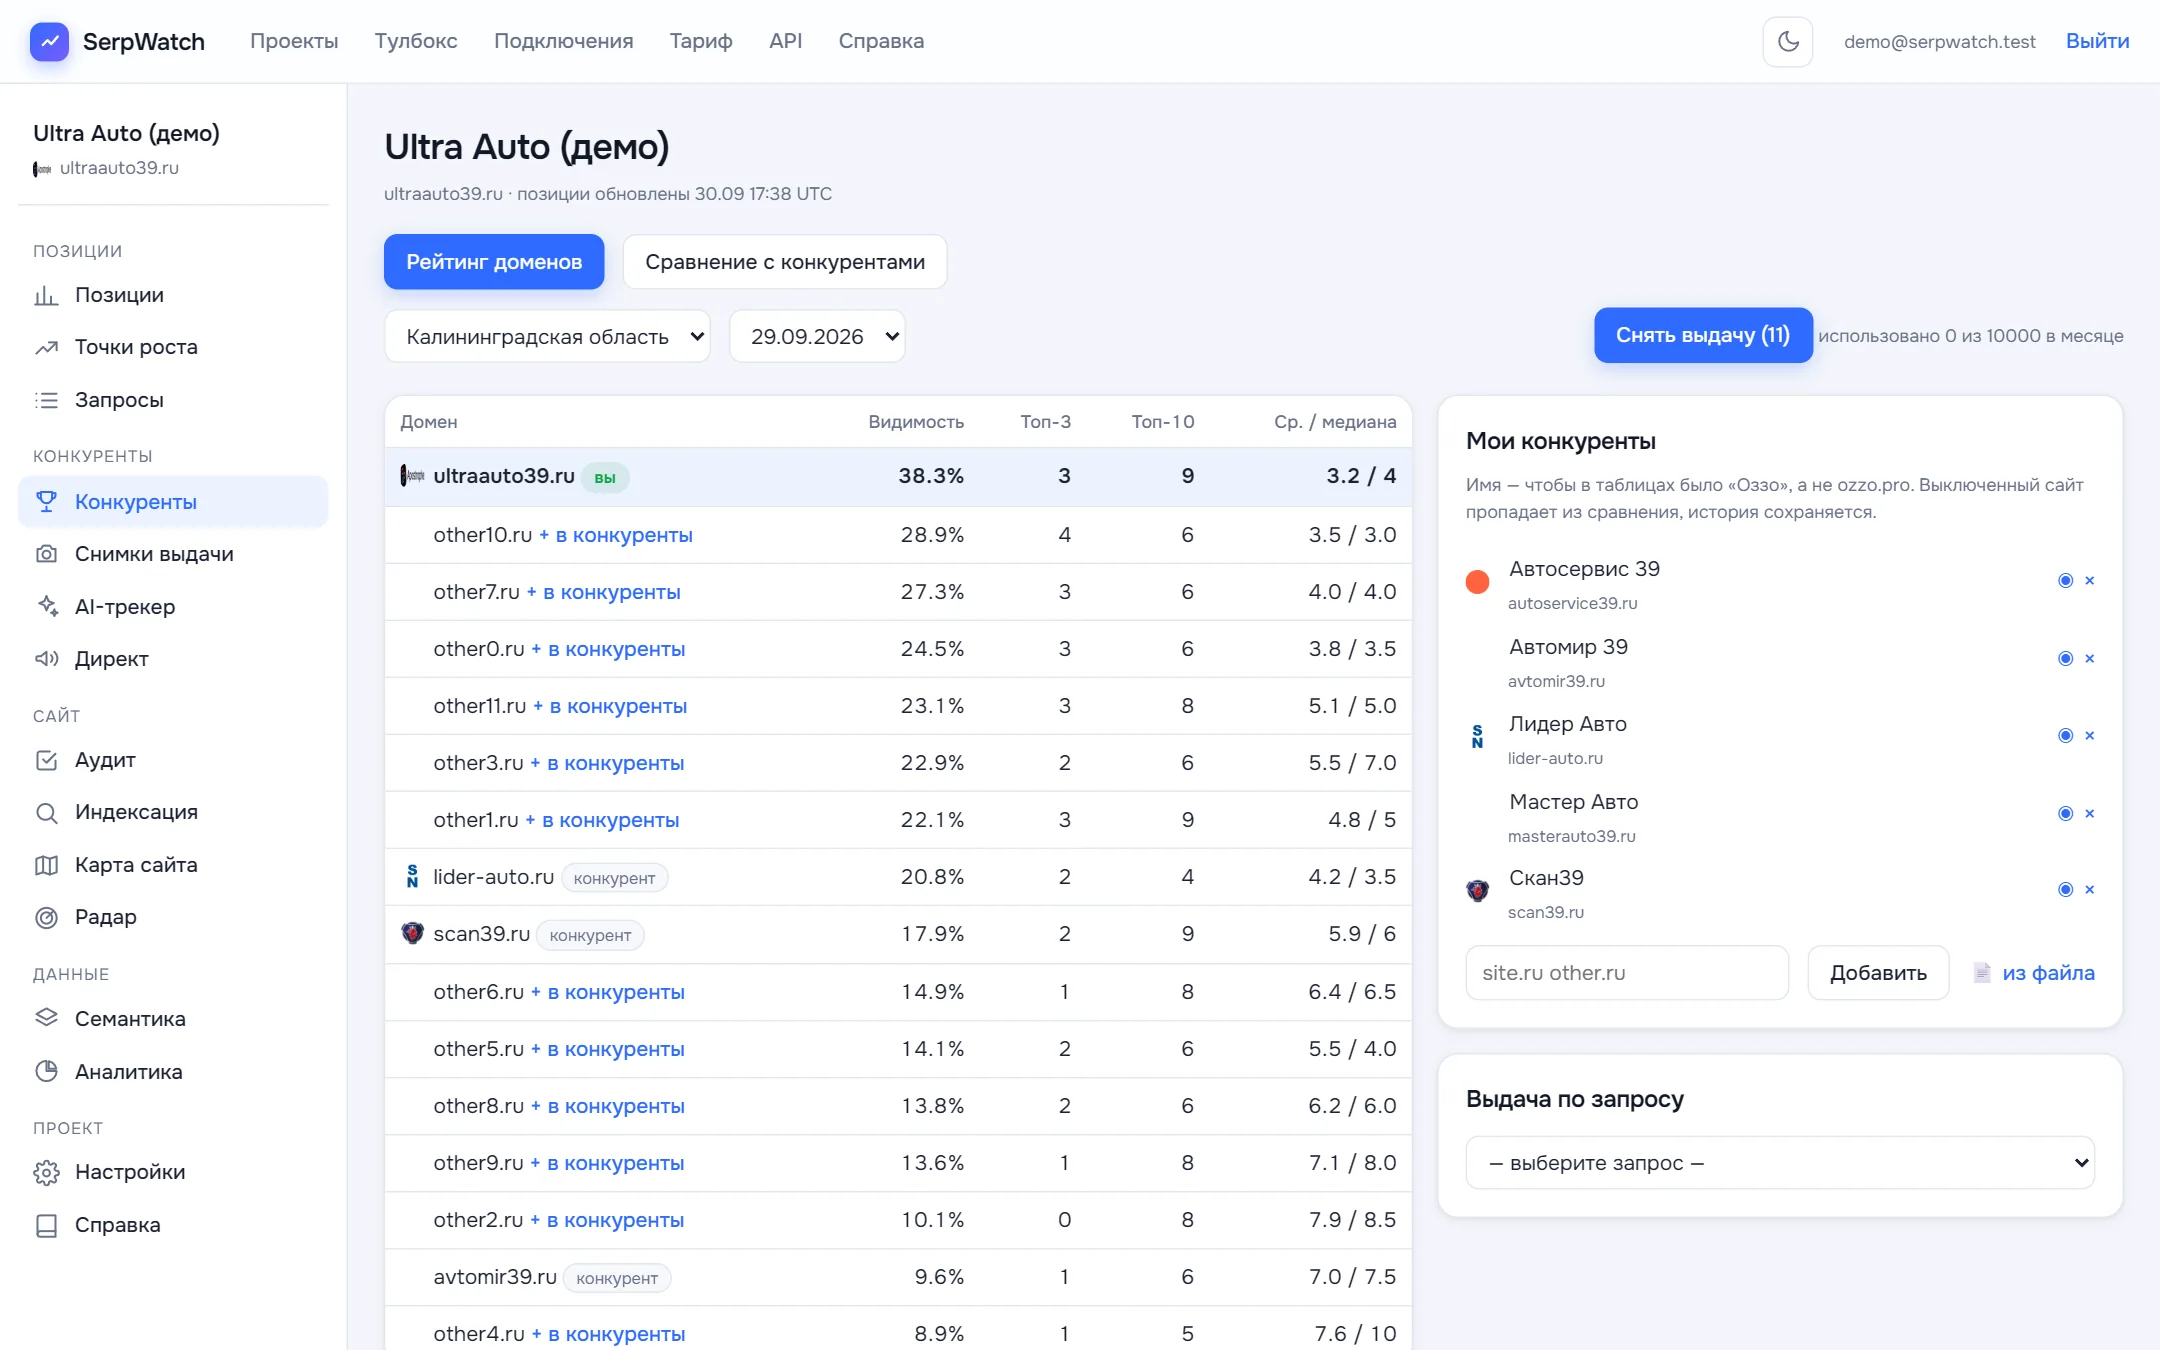Click the Снять выдачу (11) button
The height and width of the screenshot is (1350, 2160).
1703,335
